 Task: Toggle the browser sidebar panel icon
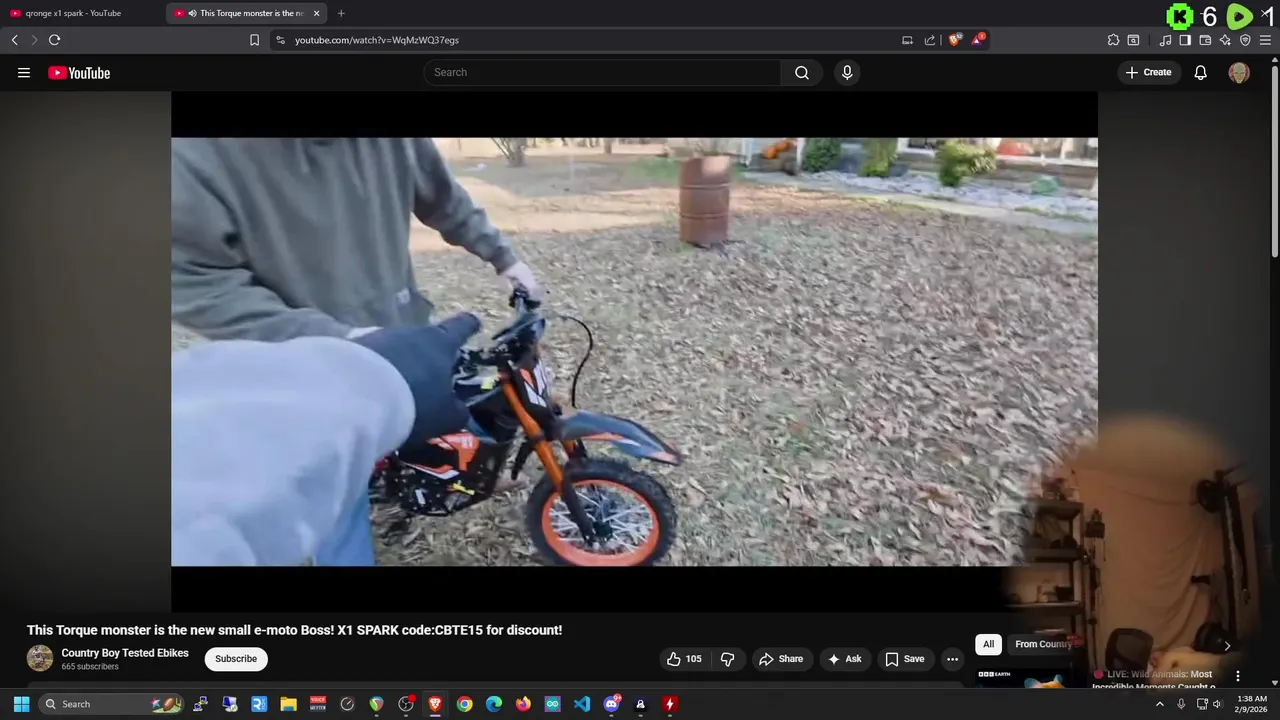[1185, 40]
